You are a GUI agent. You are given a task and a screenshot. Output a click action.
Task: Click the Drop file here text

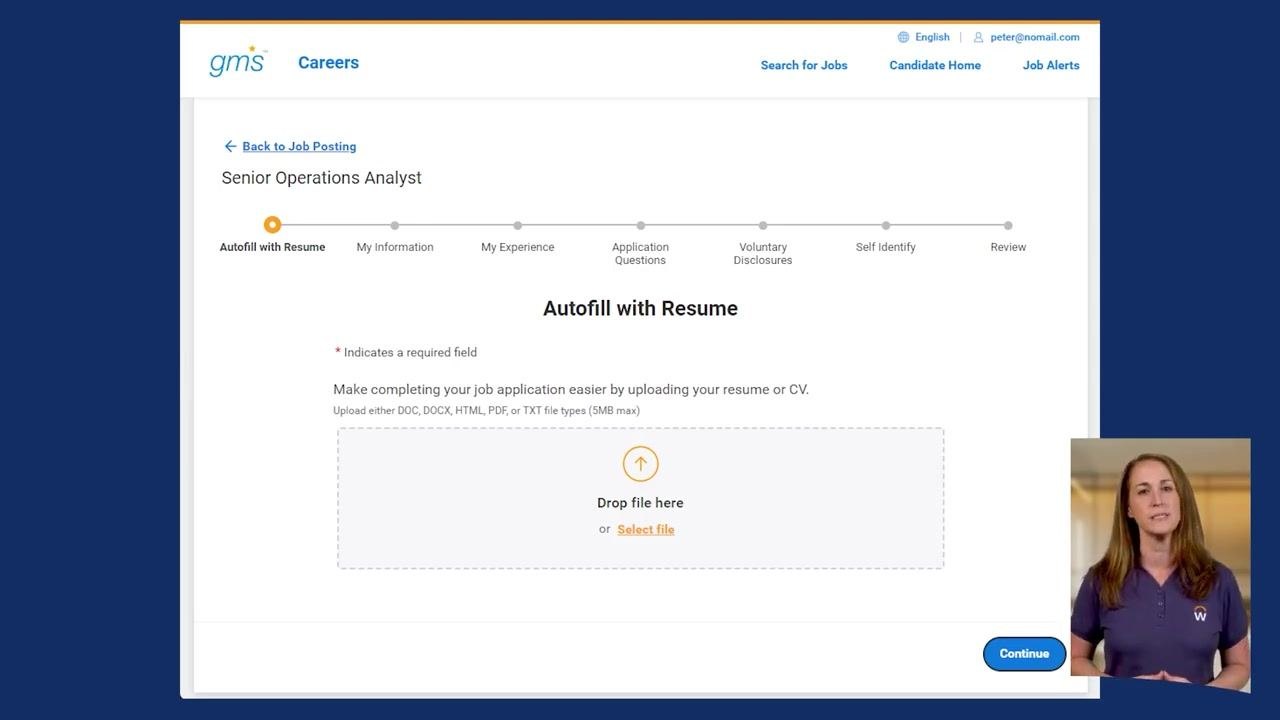pyautogui.click(x=640, y=503)
